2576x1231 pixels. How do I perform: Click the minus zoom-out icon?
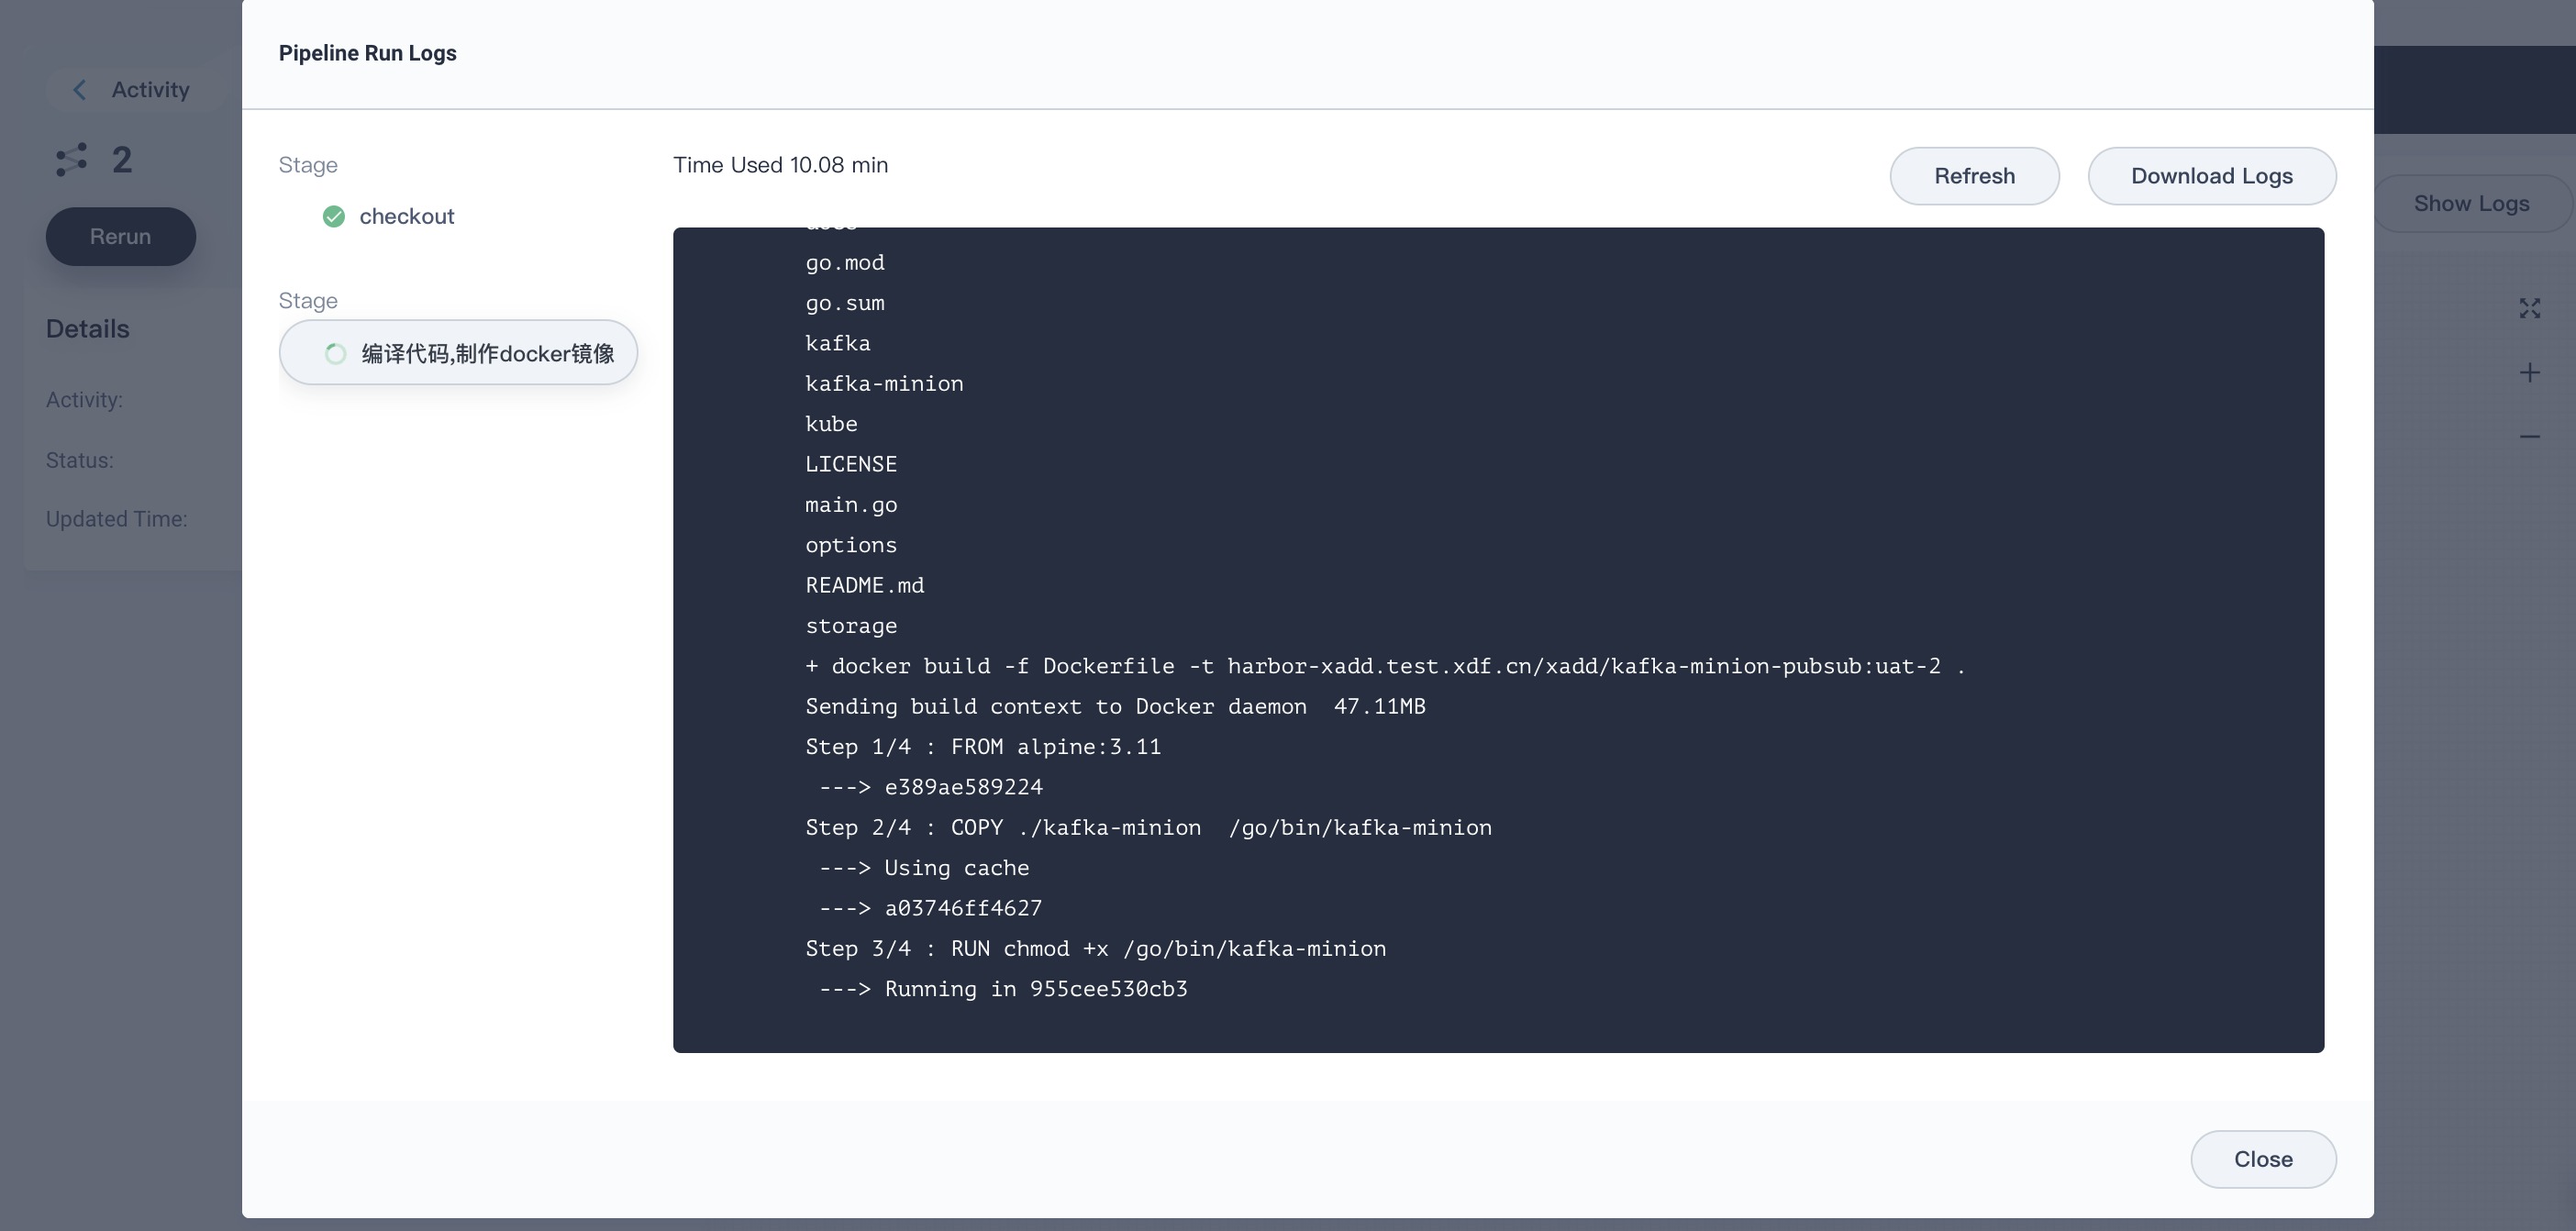[2529, 437]
